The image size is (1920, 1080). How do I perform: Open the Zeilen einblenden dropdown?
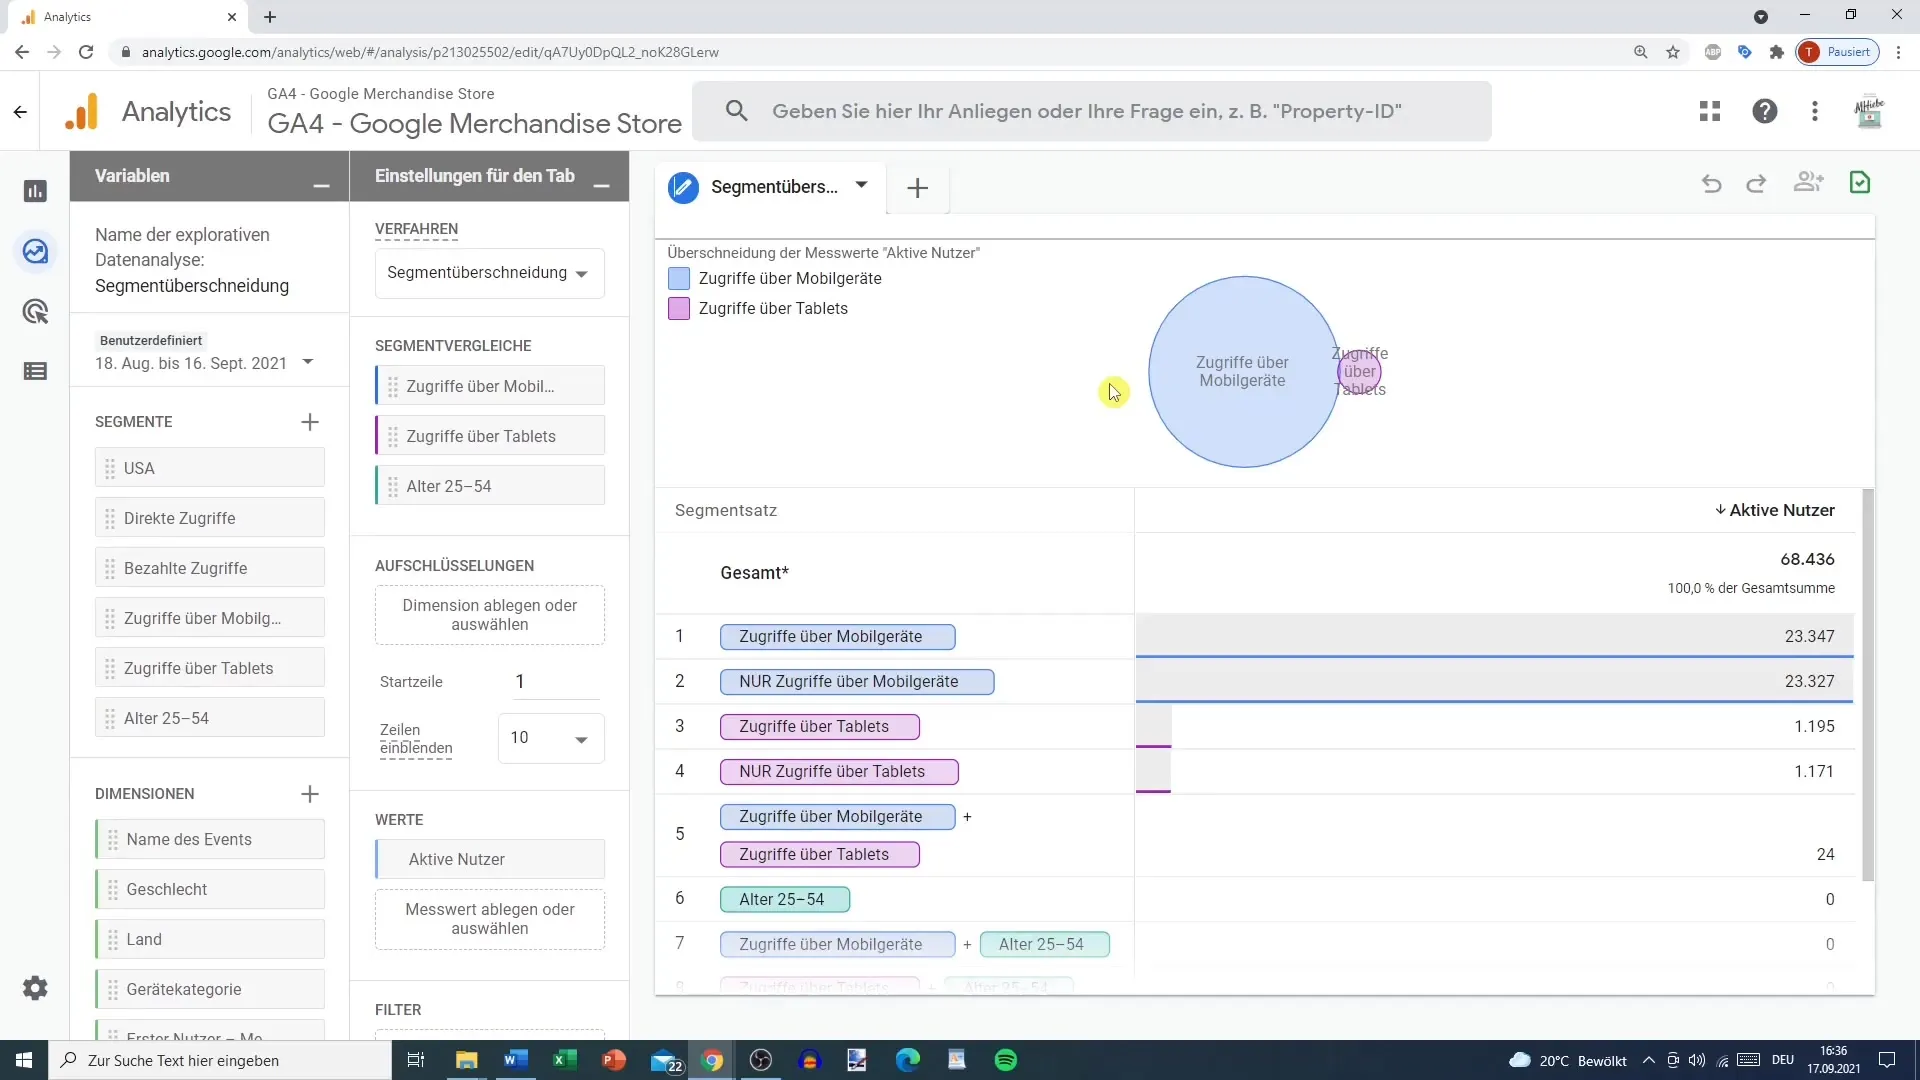pyautogui.click(x=551, y=738)
